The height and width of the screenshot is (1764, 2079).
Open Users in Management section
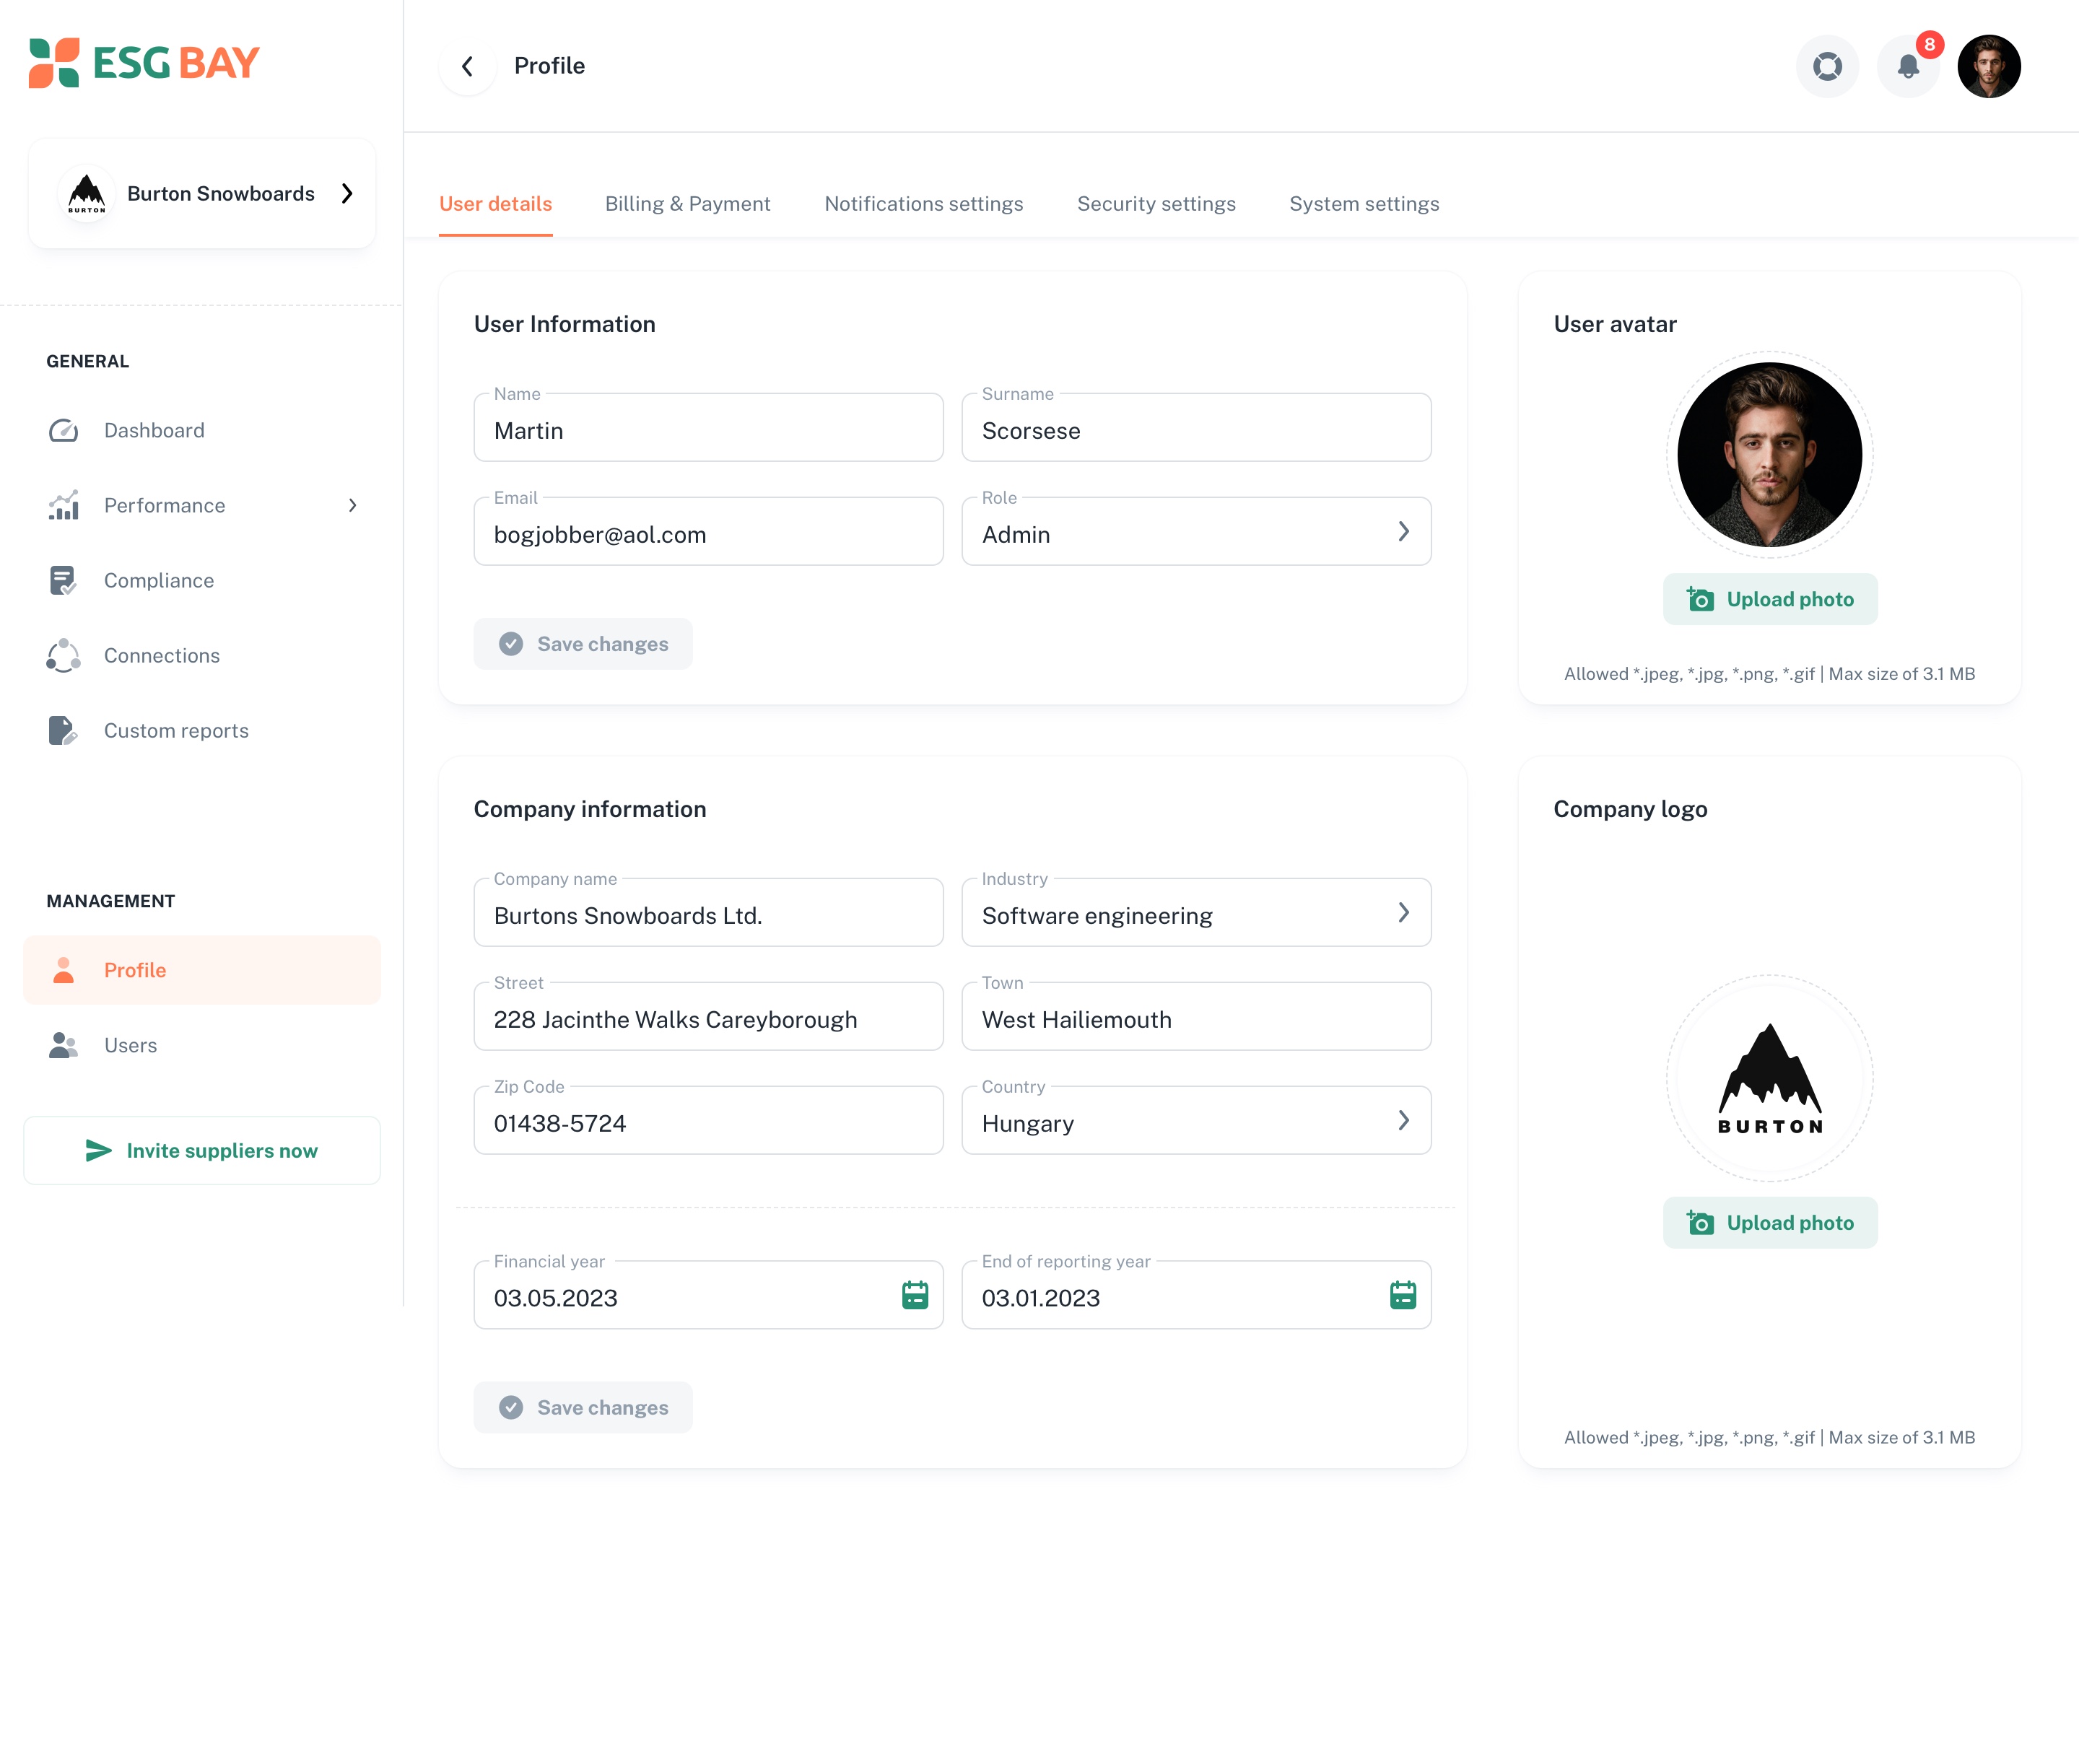(202, 1045)
